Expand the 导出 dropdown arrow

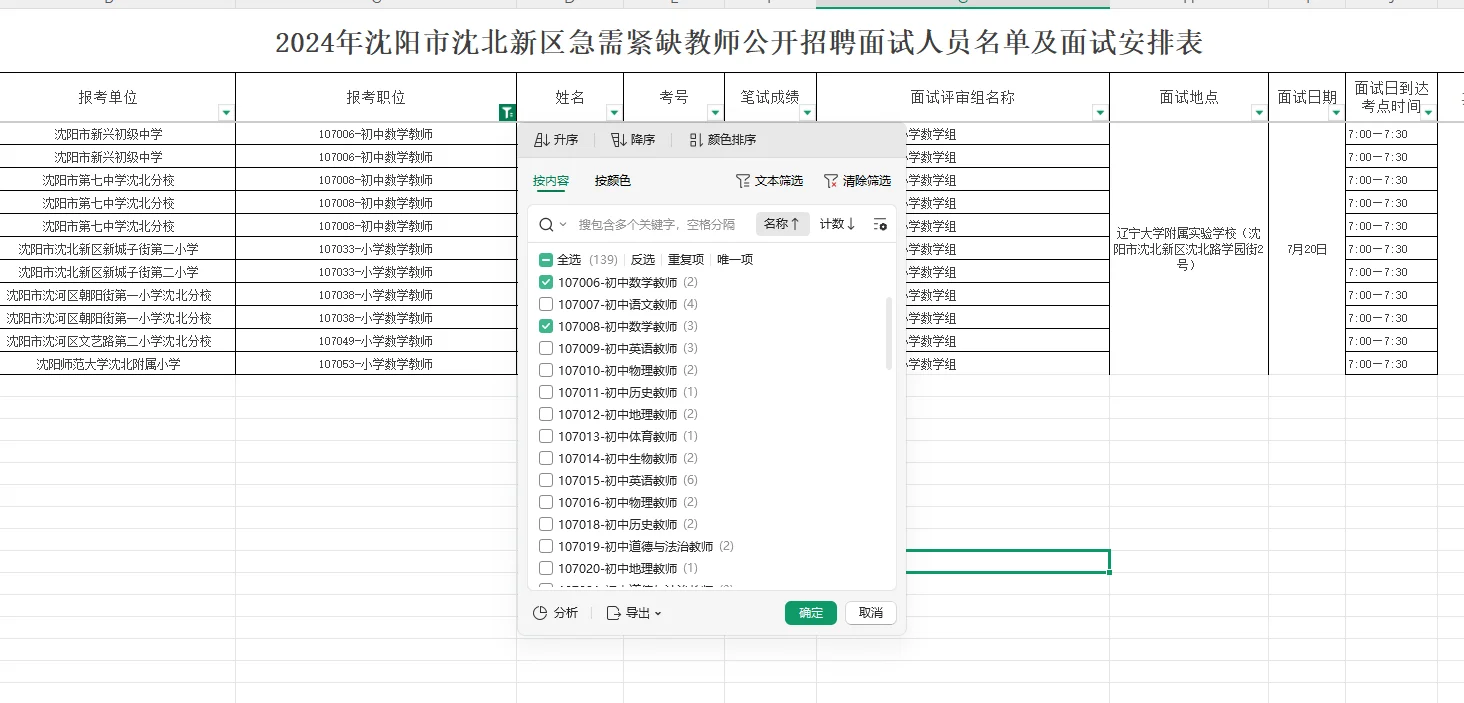658,613
